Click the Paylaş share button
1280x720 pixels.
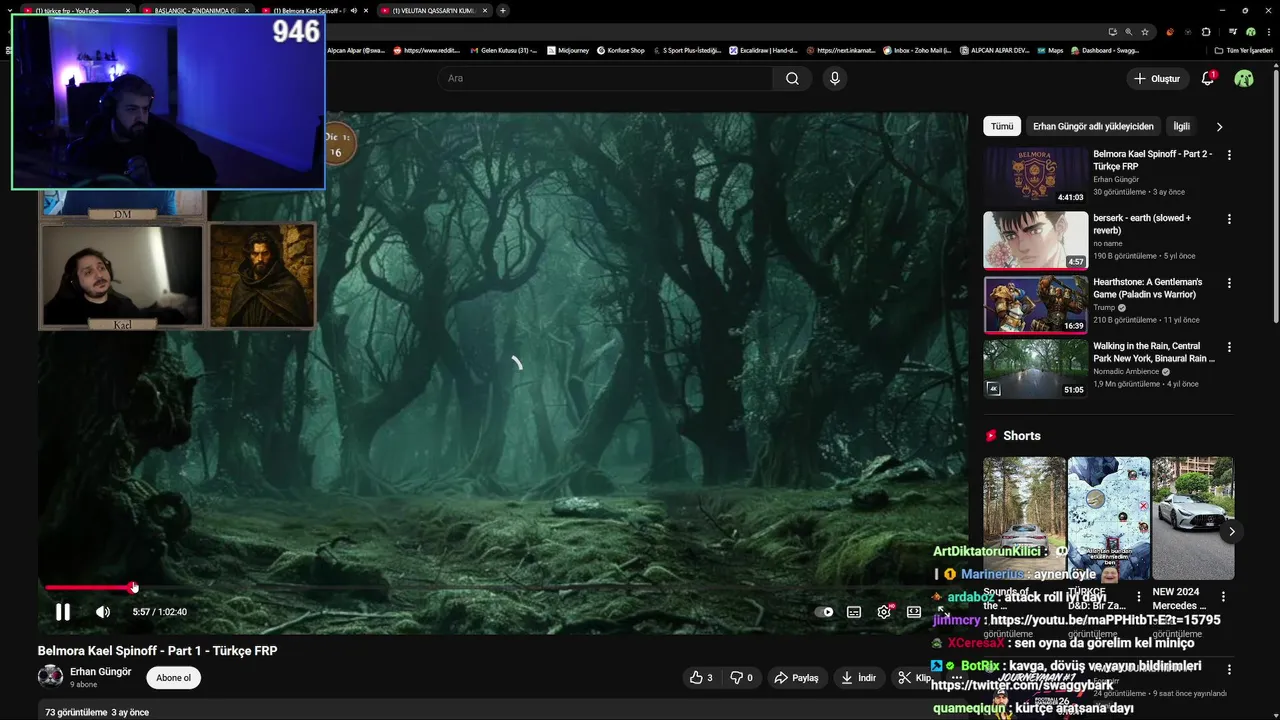point(797,677)
